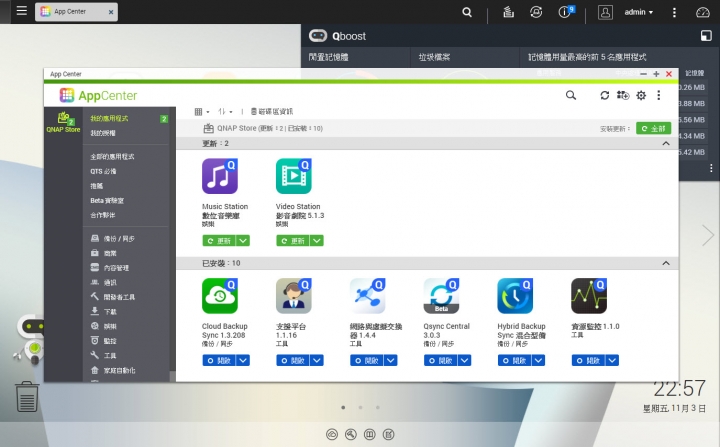
Task: Open the dashboard gauge icon
Action: 703,12
